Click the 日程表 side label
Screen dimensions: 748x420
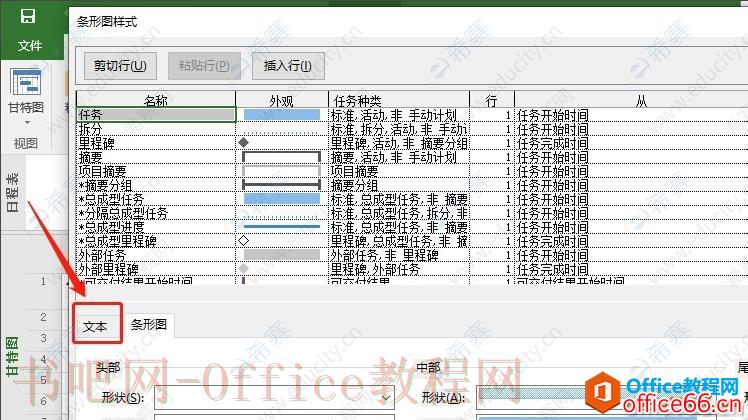pos(12,192)
